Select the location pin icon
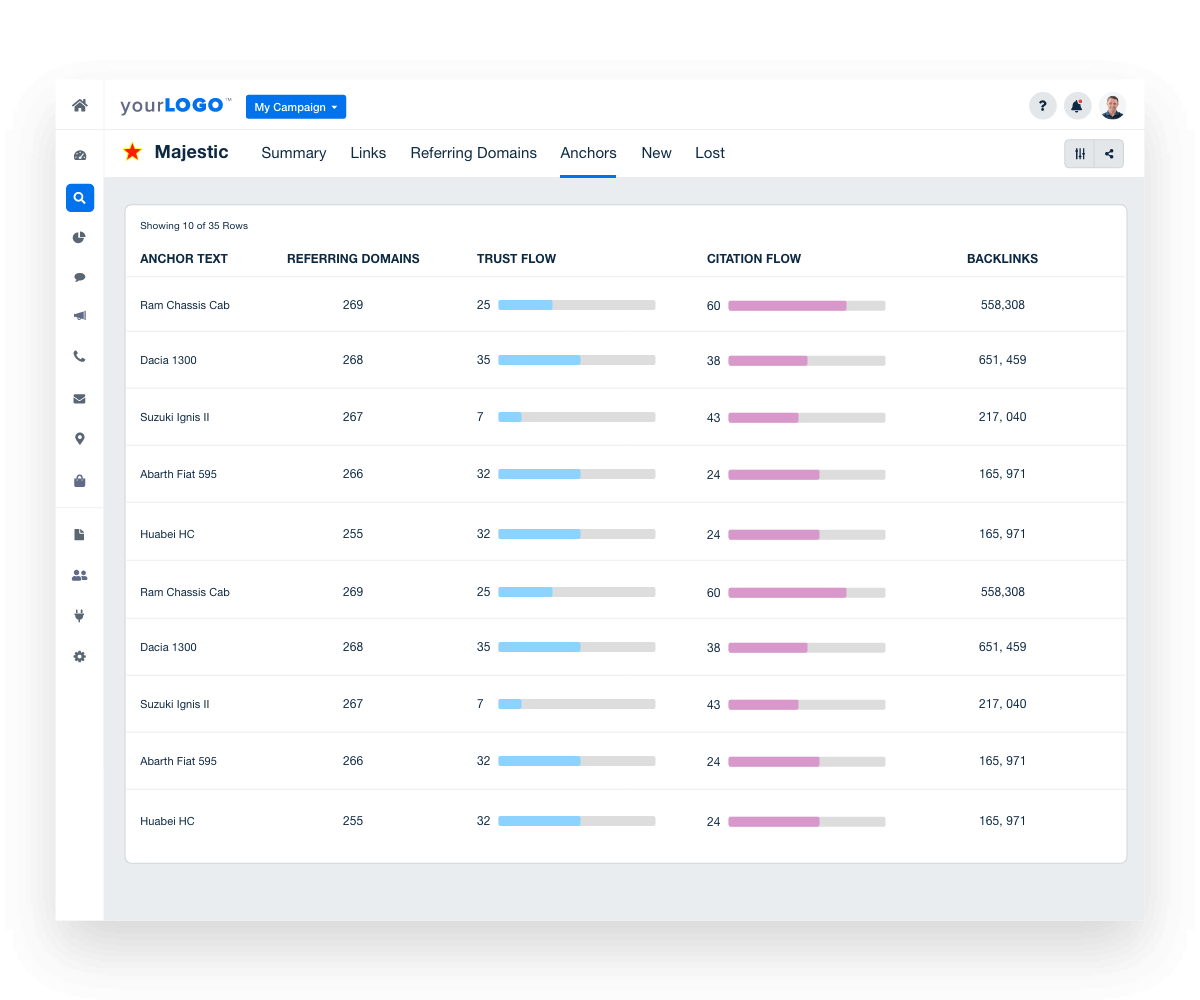This screenshot has height=1000, width=1200. 80,438
